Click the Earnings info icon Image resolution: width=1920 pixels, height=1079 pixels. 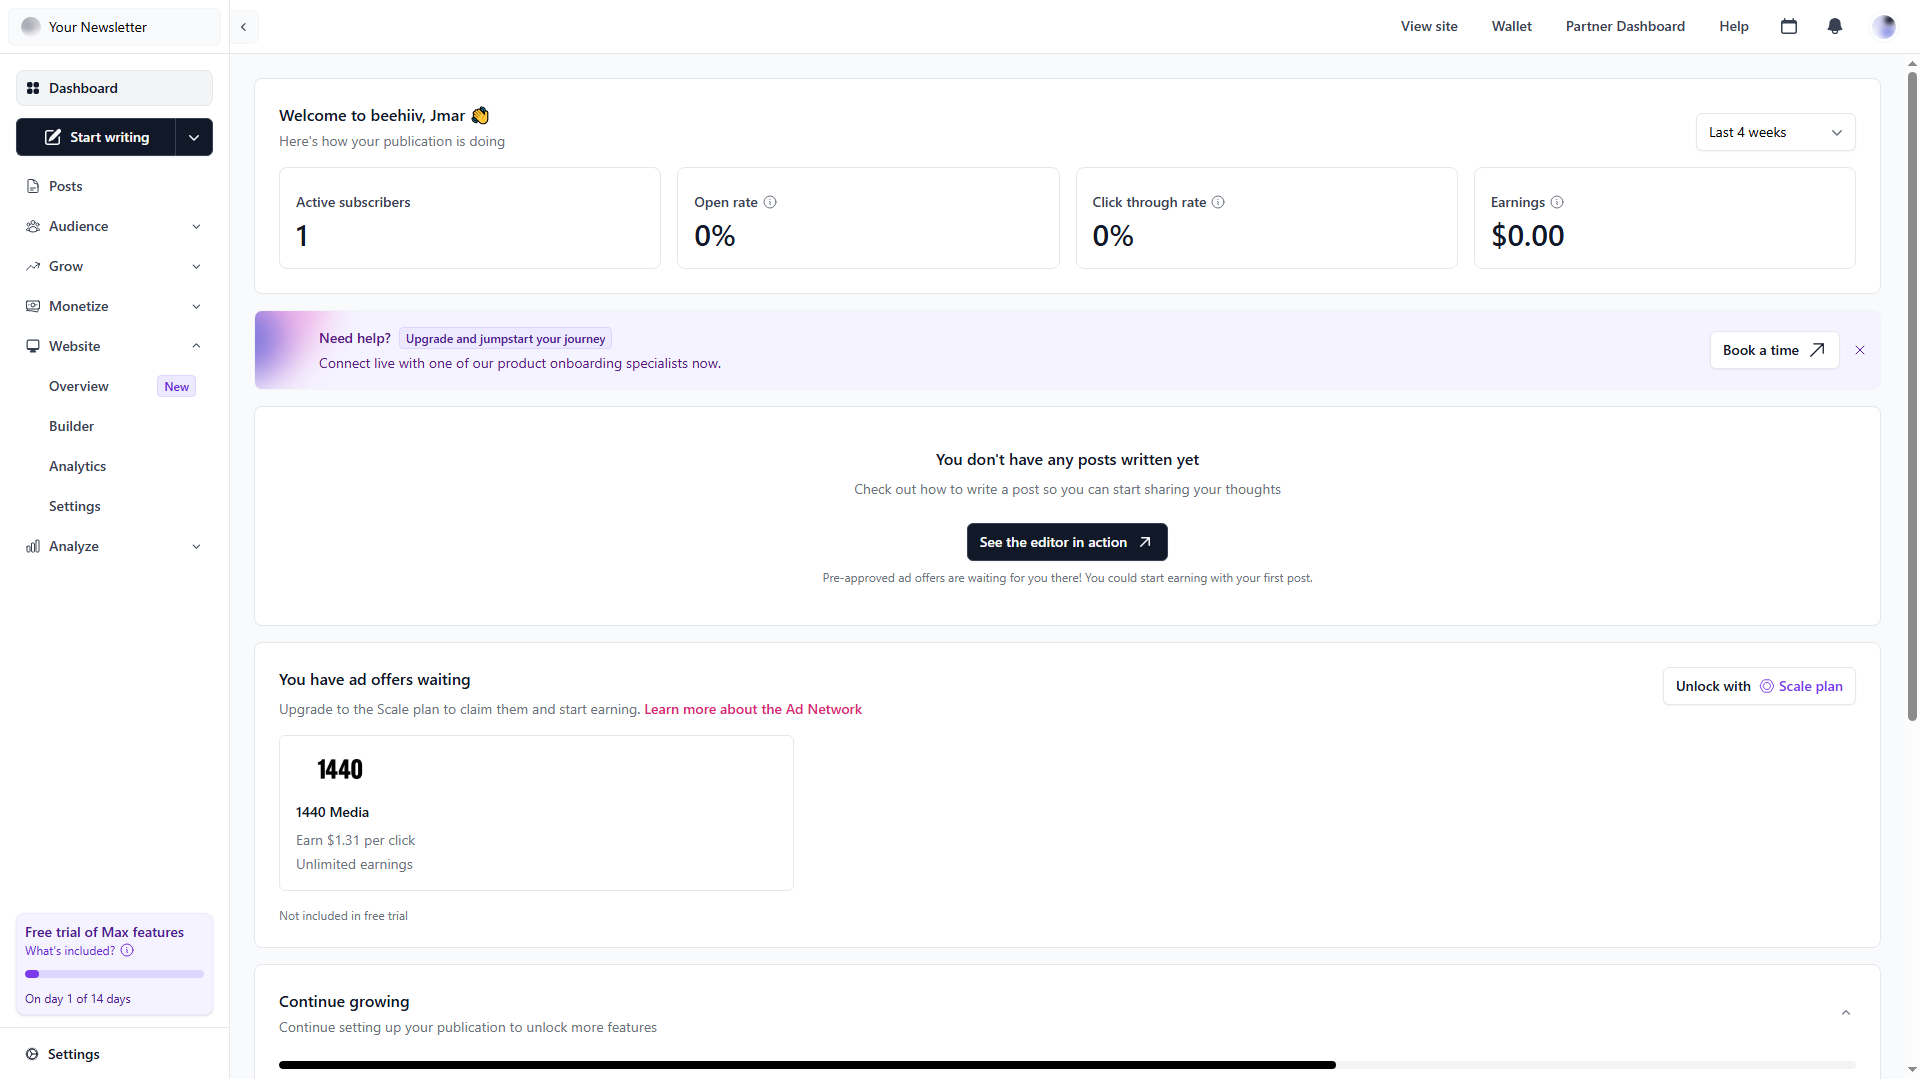pyautogui.click(x=1557, y=202)
